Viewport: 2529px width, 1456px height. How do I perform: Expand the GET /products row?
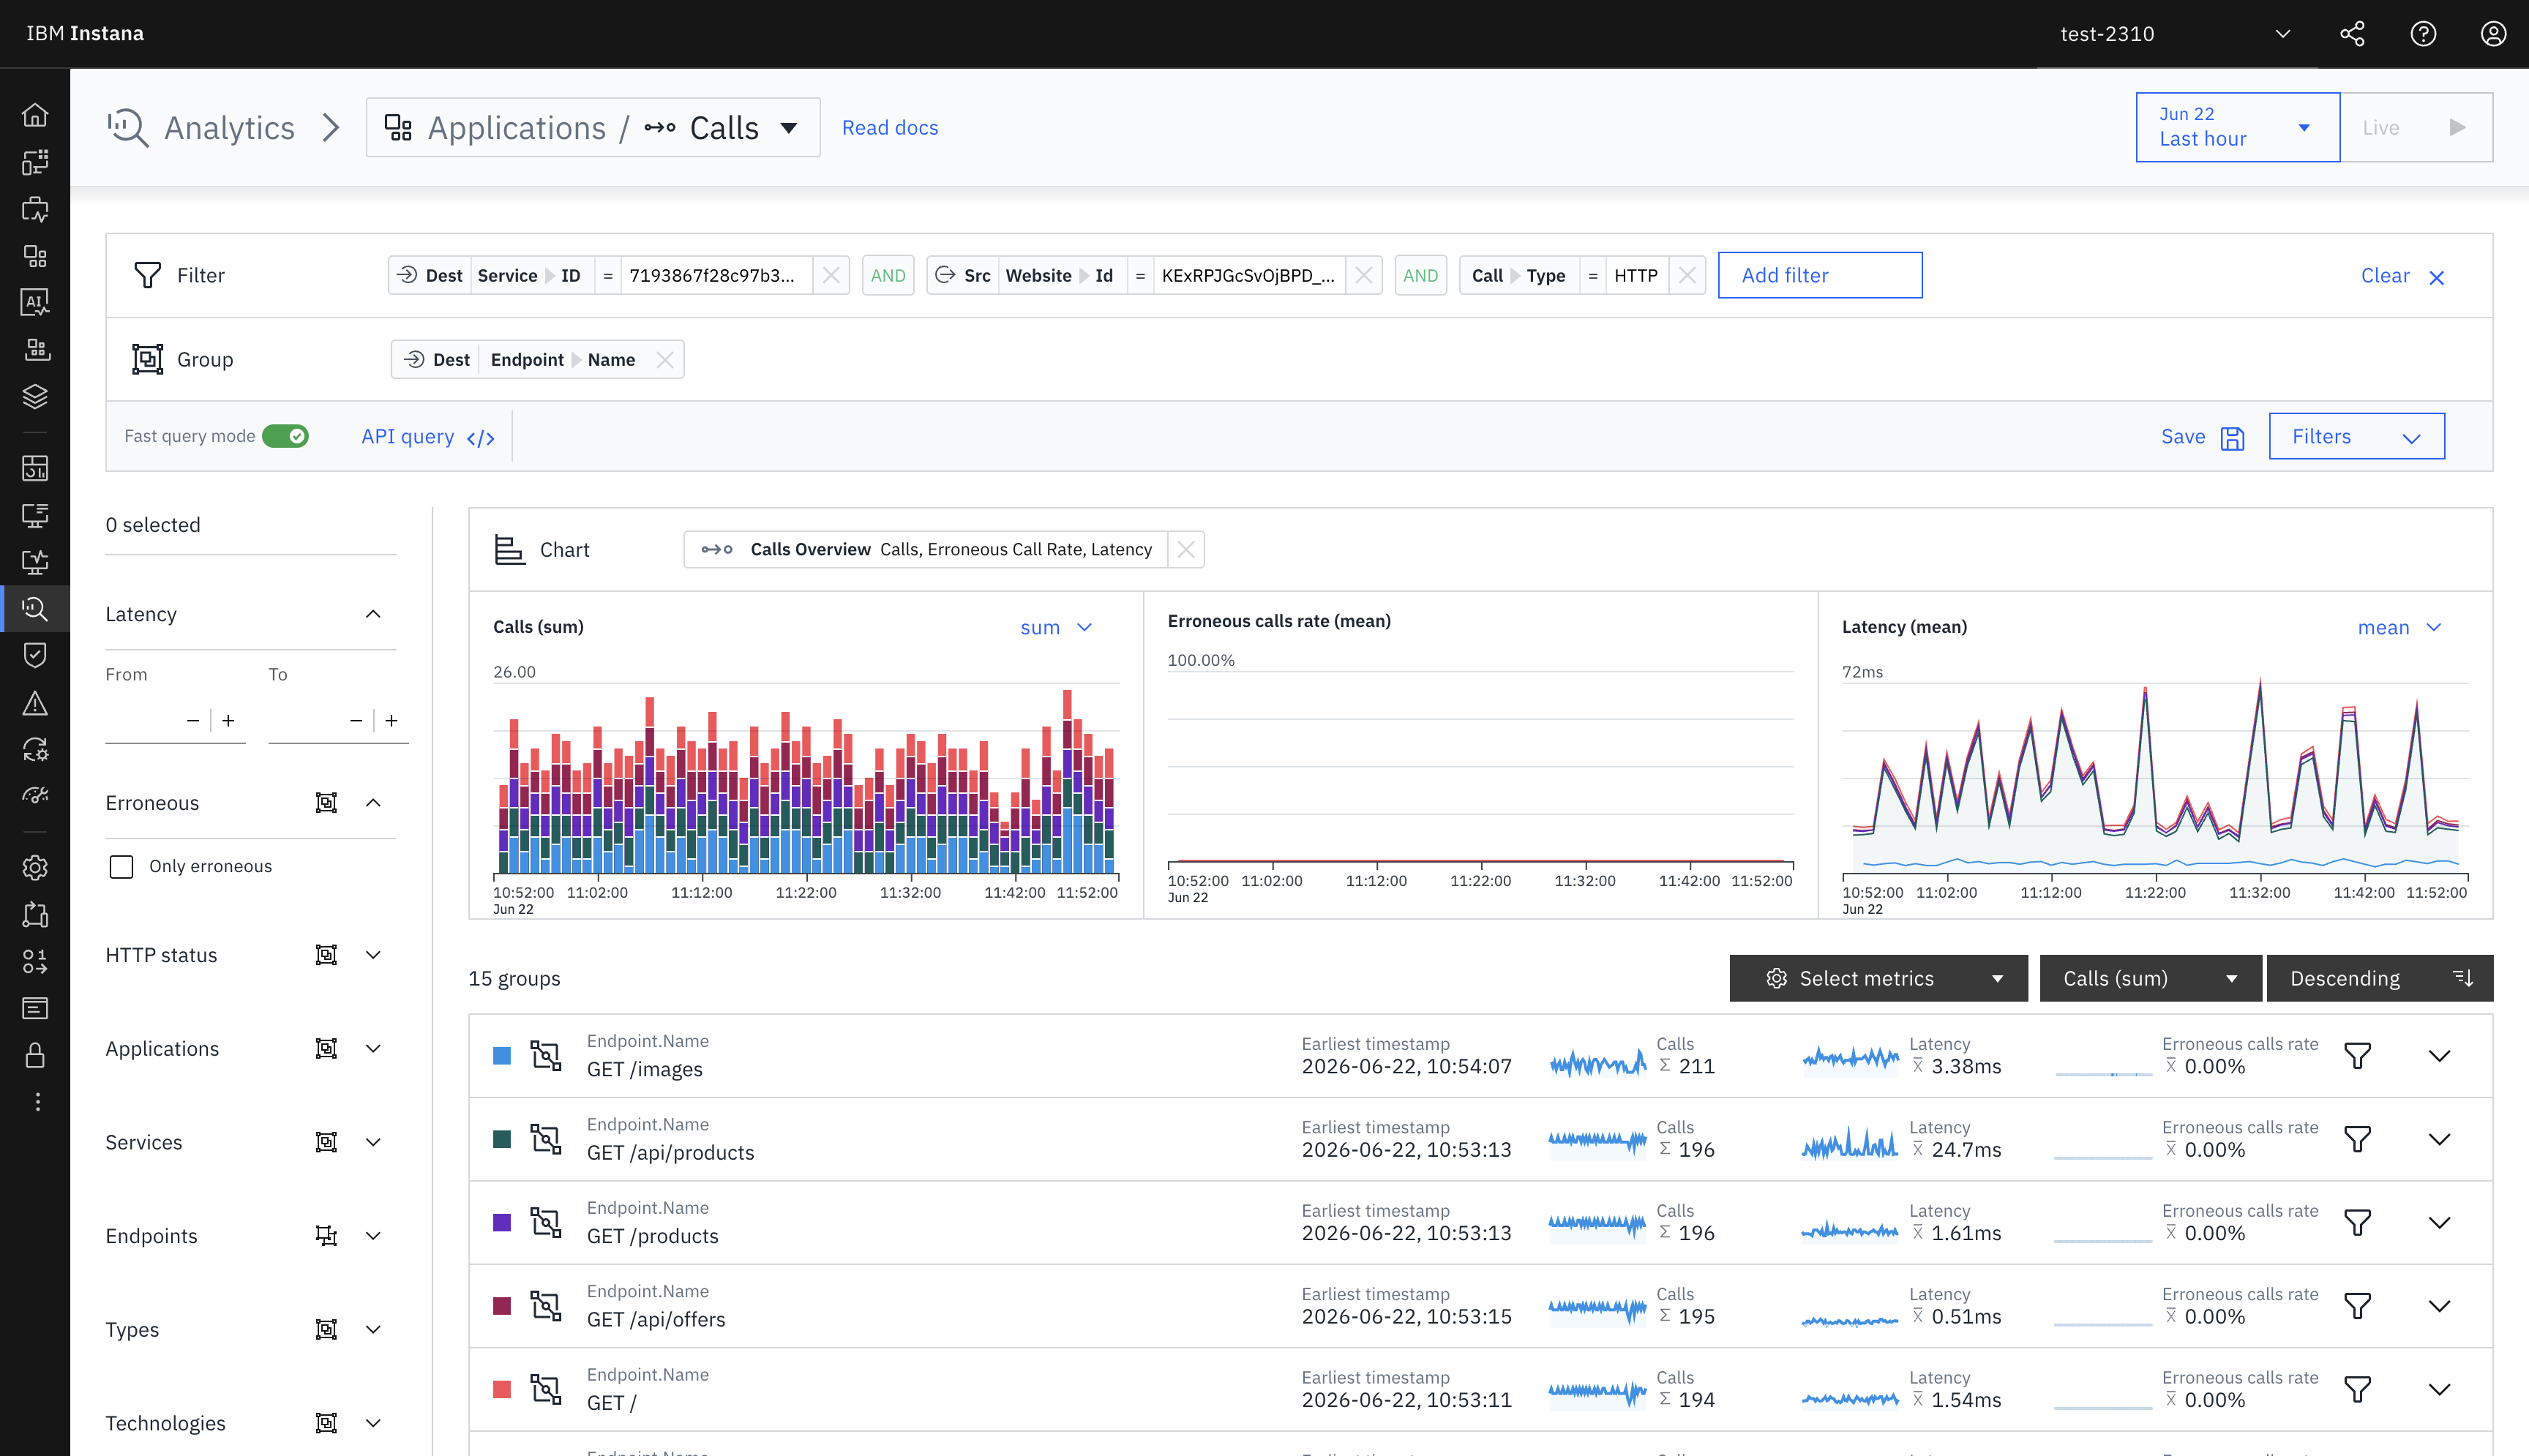[x=2439, y=1223]
